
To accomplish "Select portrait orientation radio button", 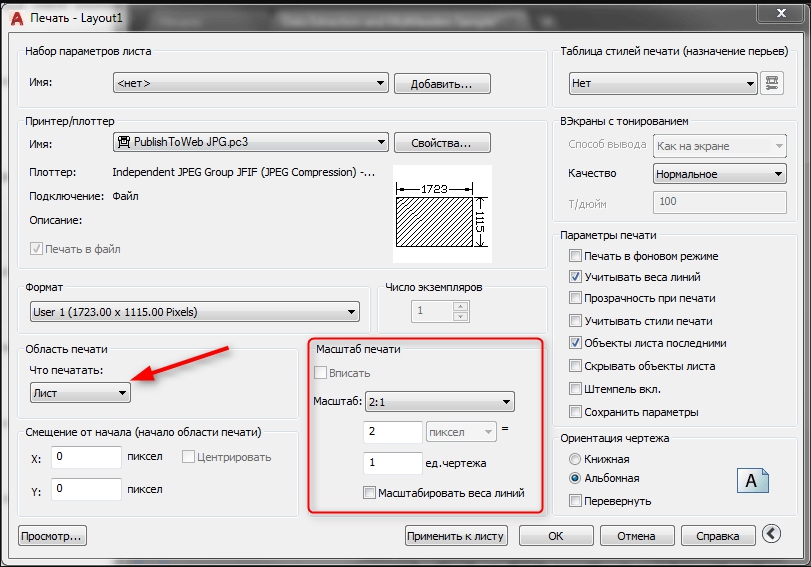I will click(x=575, y=459).
